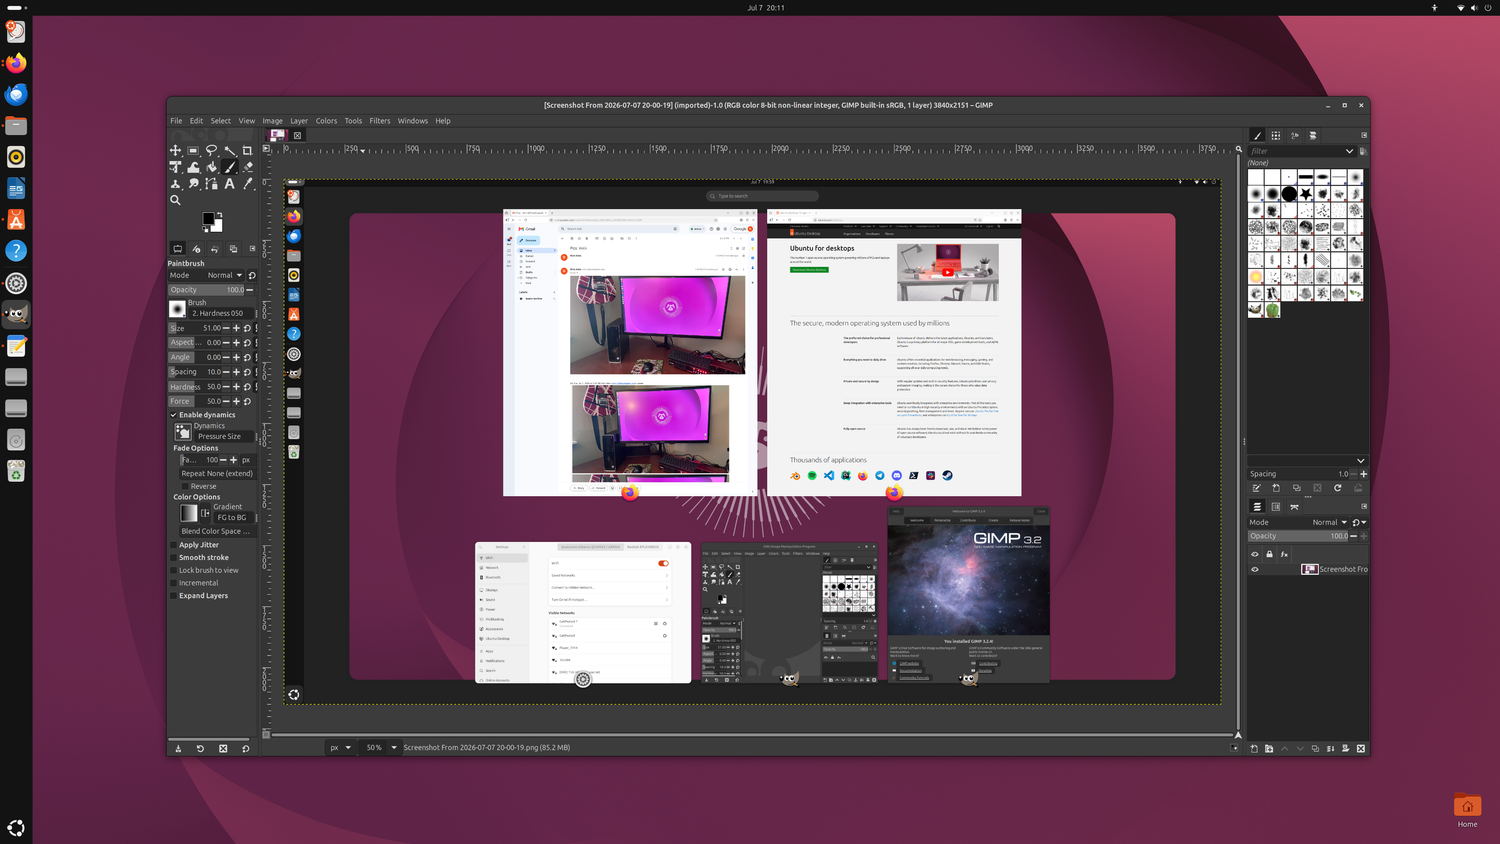Select the Smudge tool

click(x=193, y=184)
